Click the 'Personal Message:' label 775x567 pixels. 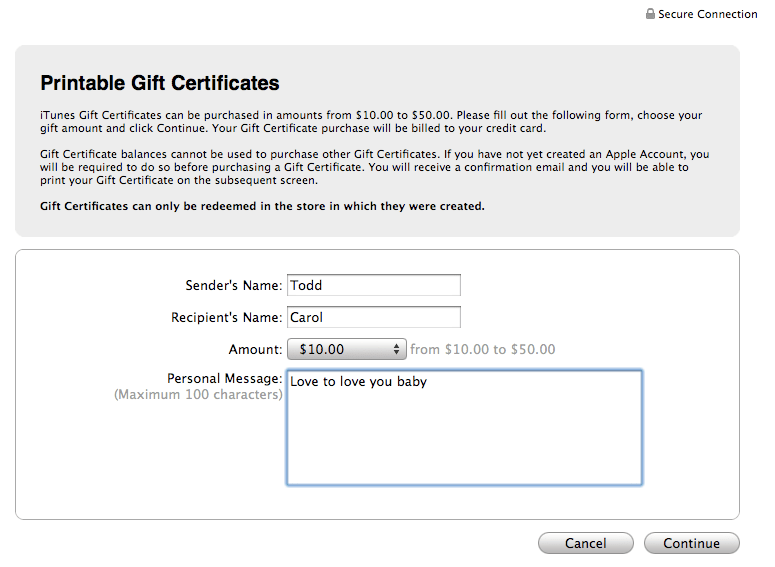click(224, 379)
